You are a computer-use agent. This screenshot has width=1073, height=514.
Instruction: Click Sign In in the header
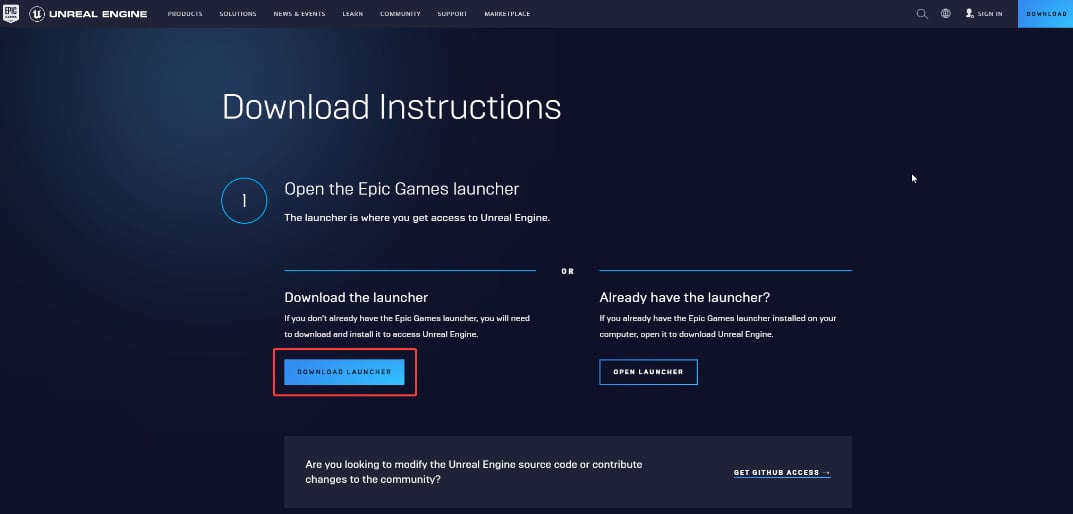click(x=984, y=14)
